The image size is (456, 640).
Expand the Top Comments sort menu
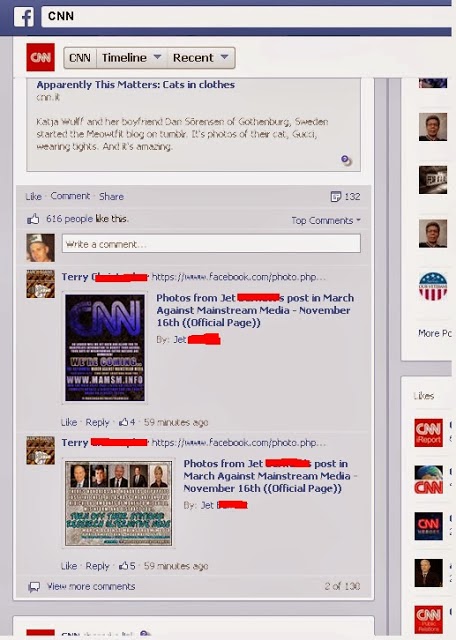click(326, 221)
